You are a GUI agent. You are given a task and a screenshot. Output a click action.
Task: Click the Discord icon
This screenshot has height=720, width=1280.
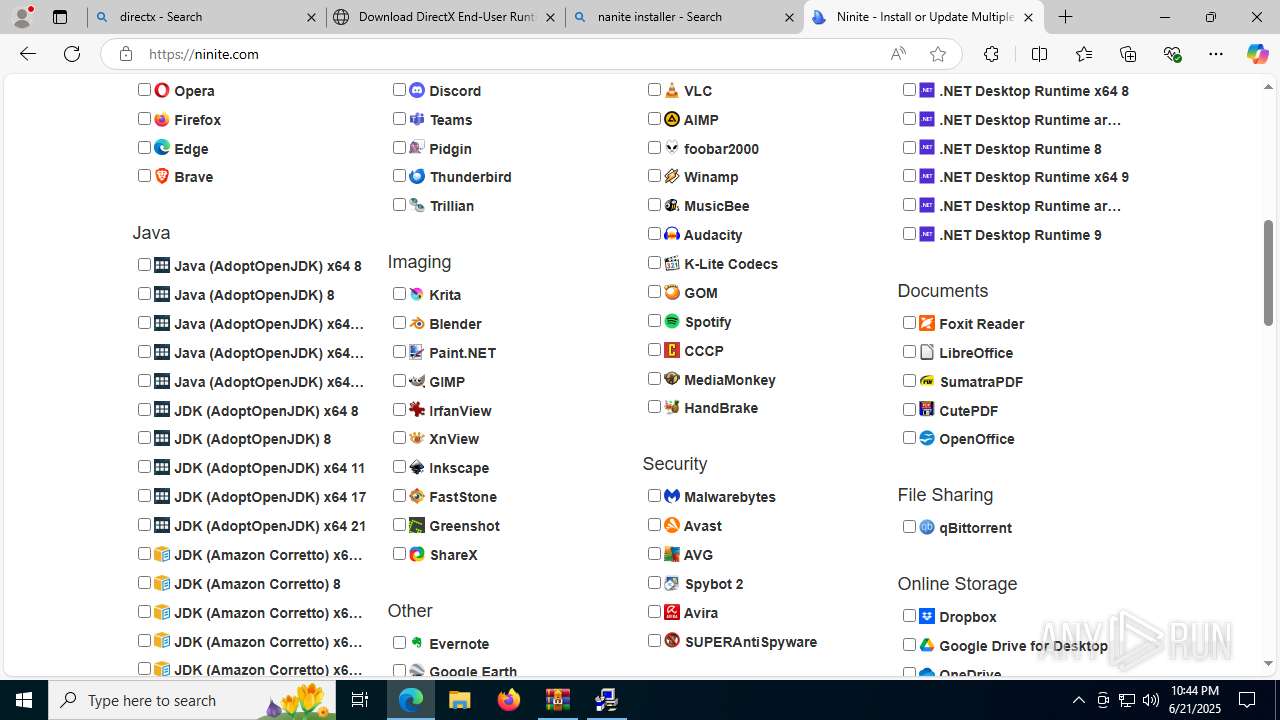point(417,90)
